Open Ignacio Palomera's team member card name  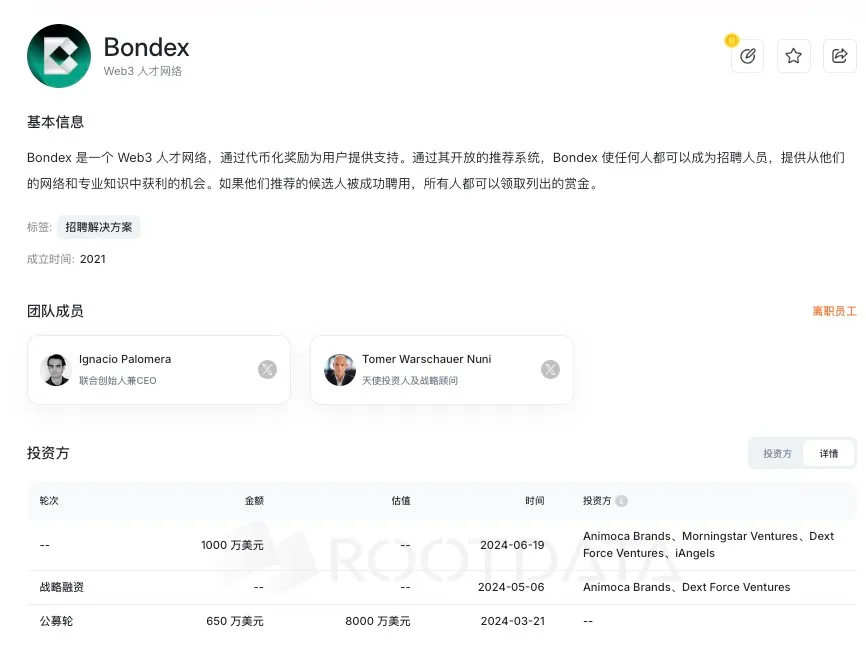point(125,359)
